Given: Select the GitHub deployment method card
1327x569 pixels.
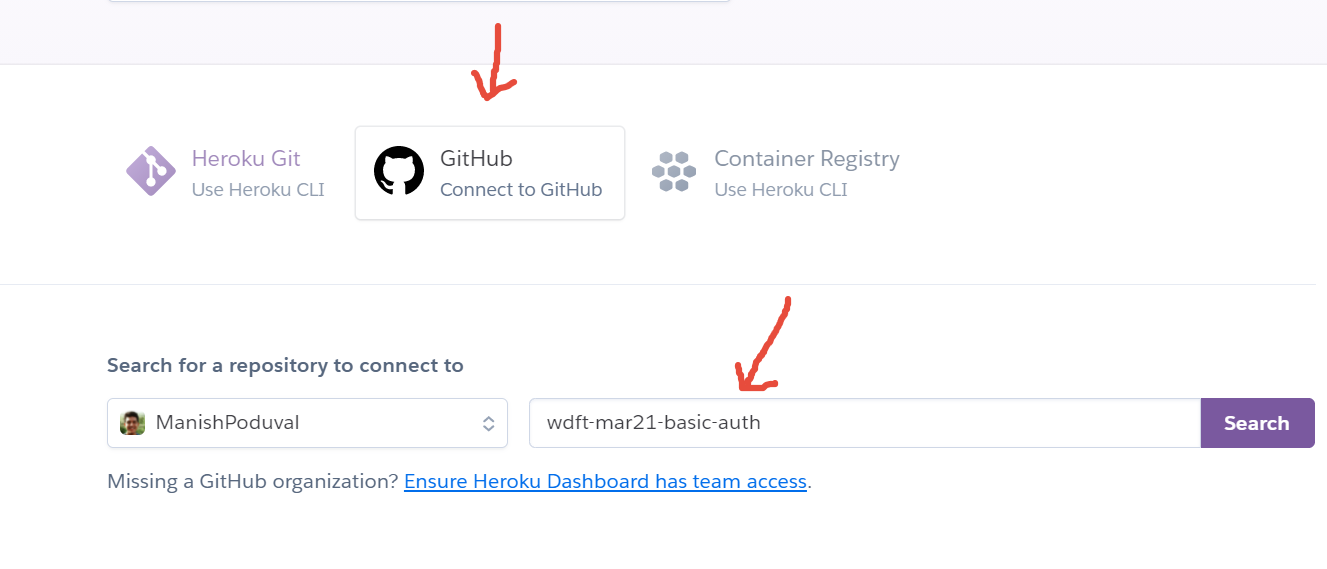Looking at the screenshot, I should click(490, 172).
